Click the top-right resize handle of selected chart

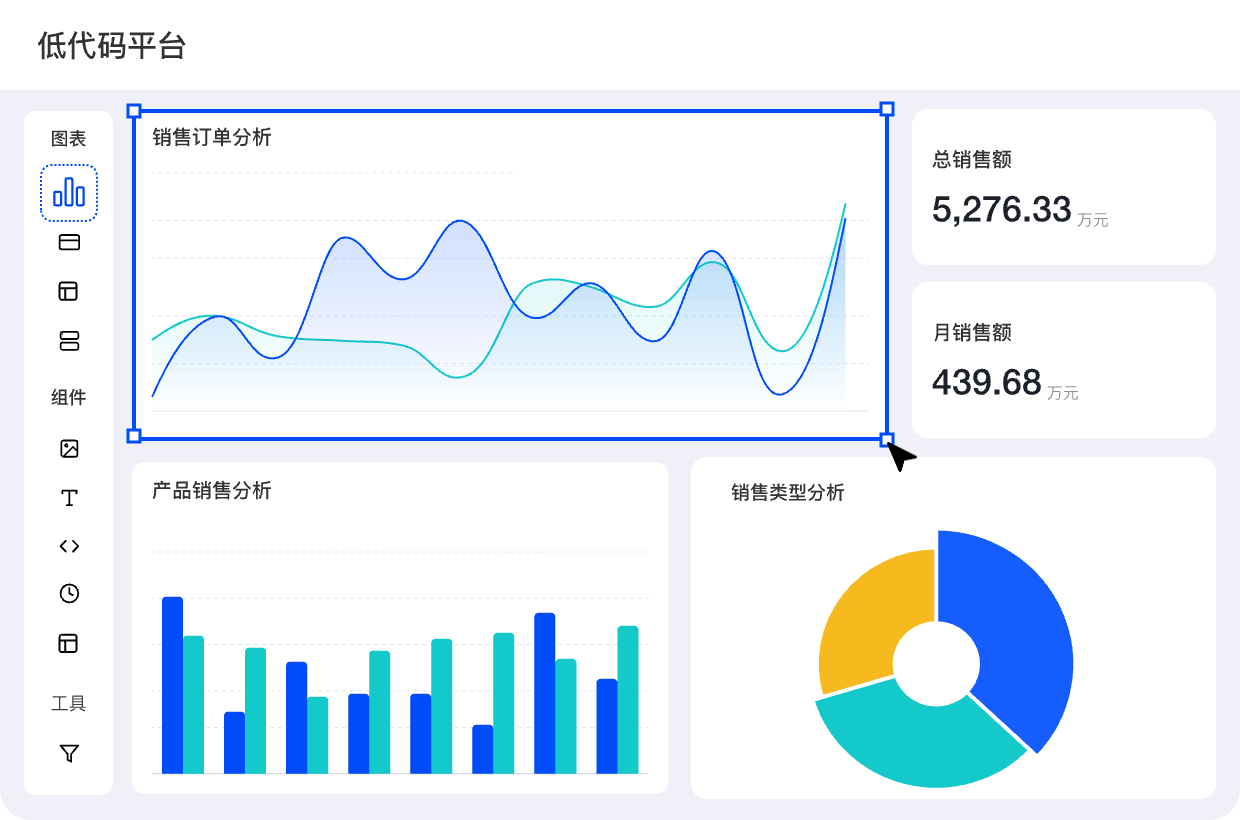coord(886,109)
